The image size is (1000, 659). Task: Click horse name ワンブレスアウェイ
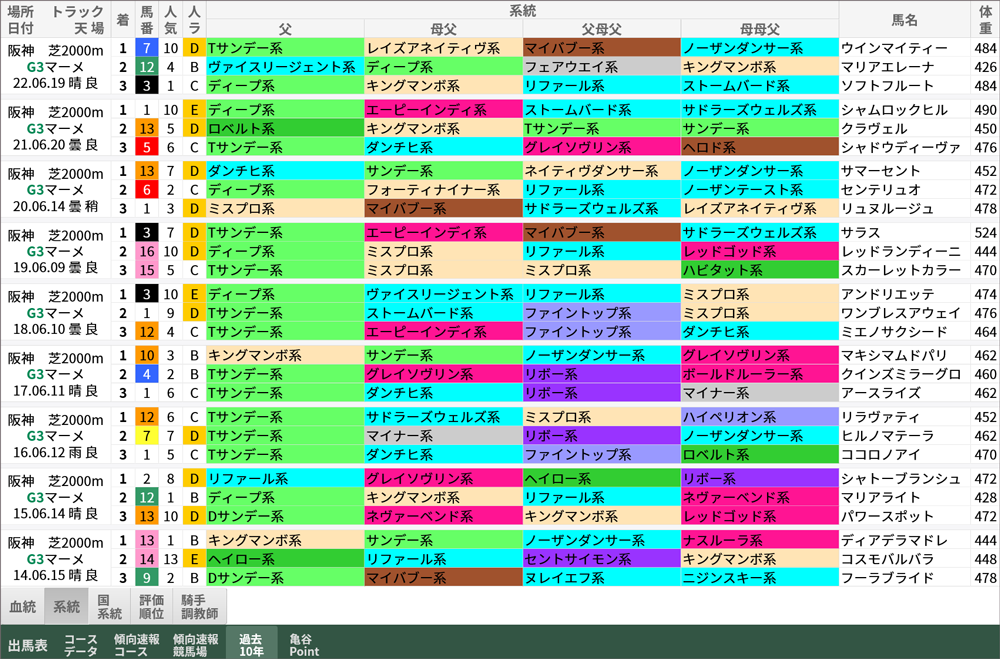pyautogui.click(x=901, y=313)
